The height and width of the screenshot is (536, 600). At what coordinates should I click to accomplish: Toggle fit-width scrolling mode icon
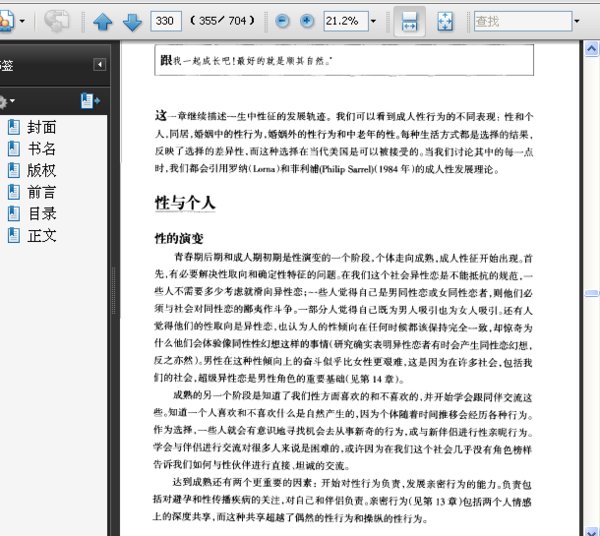click(x=409, y=21)
